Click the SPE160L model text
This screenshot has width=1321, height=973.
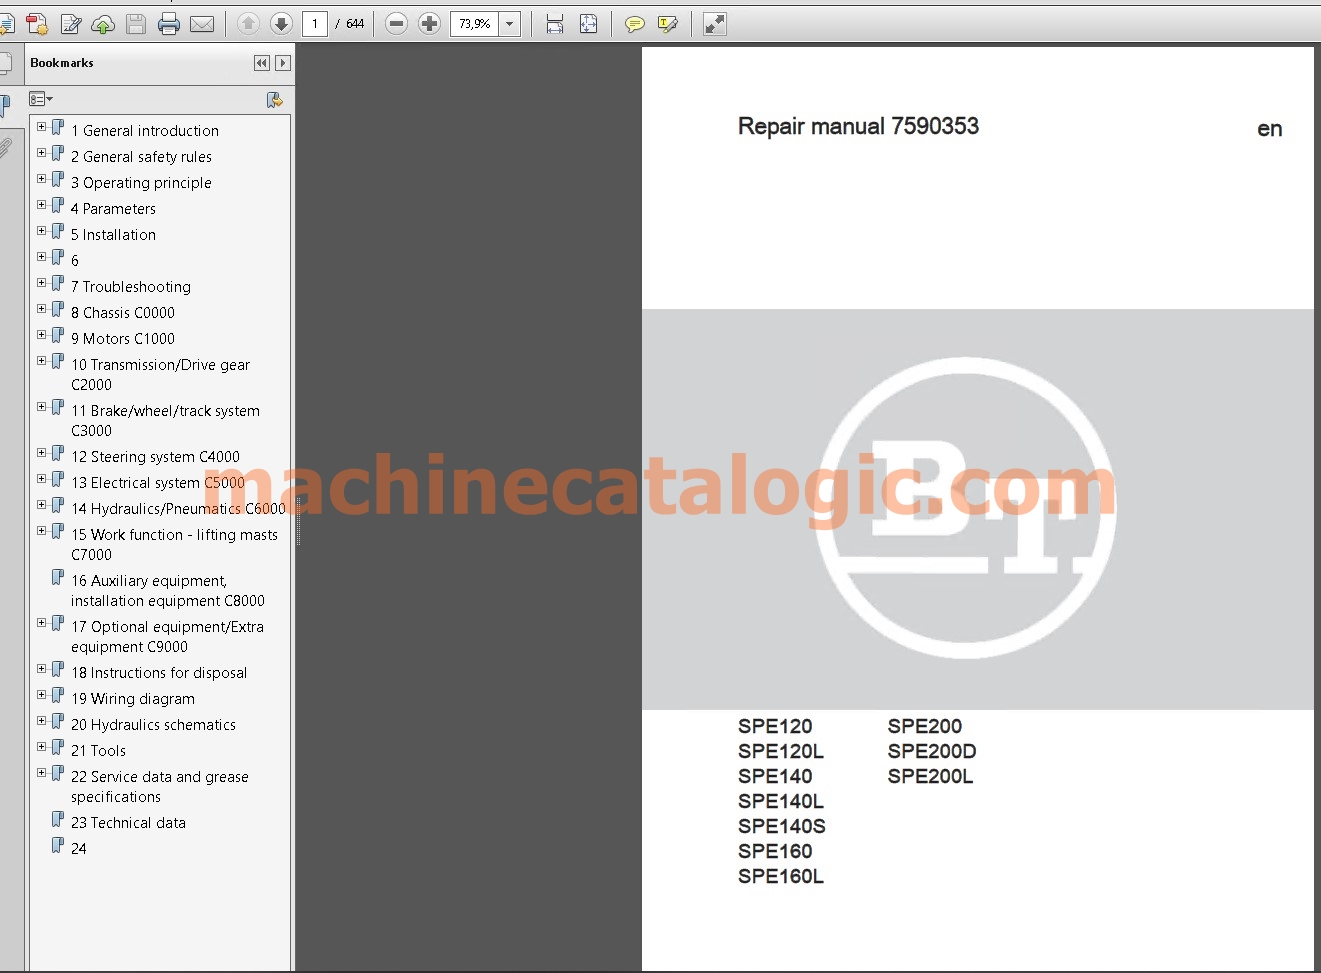tap(781, 876)
